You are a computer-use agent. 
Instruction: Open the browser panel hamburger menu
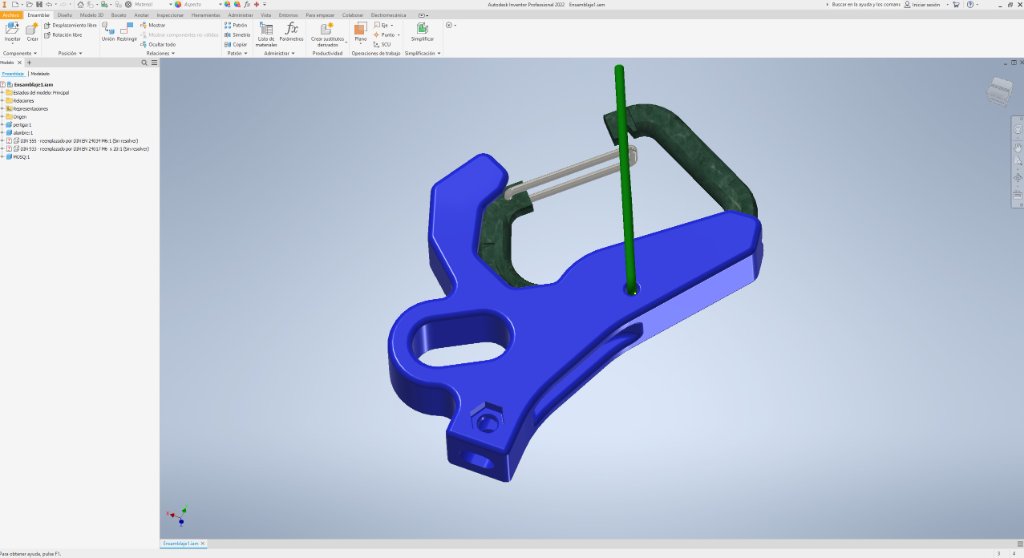[x=154, y=63]
